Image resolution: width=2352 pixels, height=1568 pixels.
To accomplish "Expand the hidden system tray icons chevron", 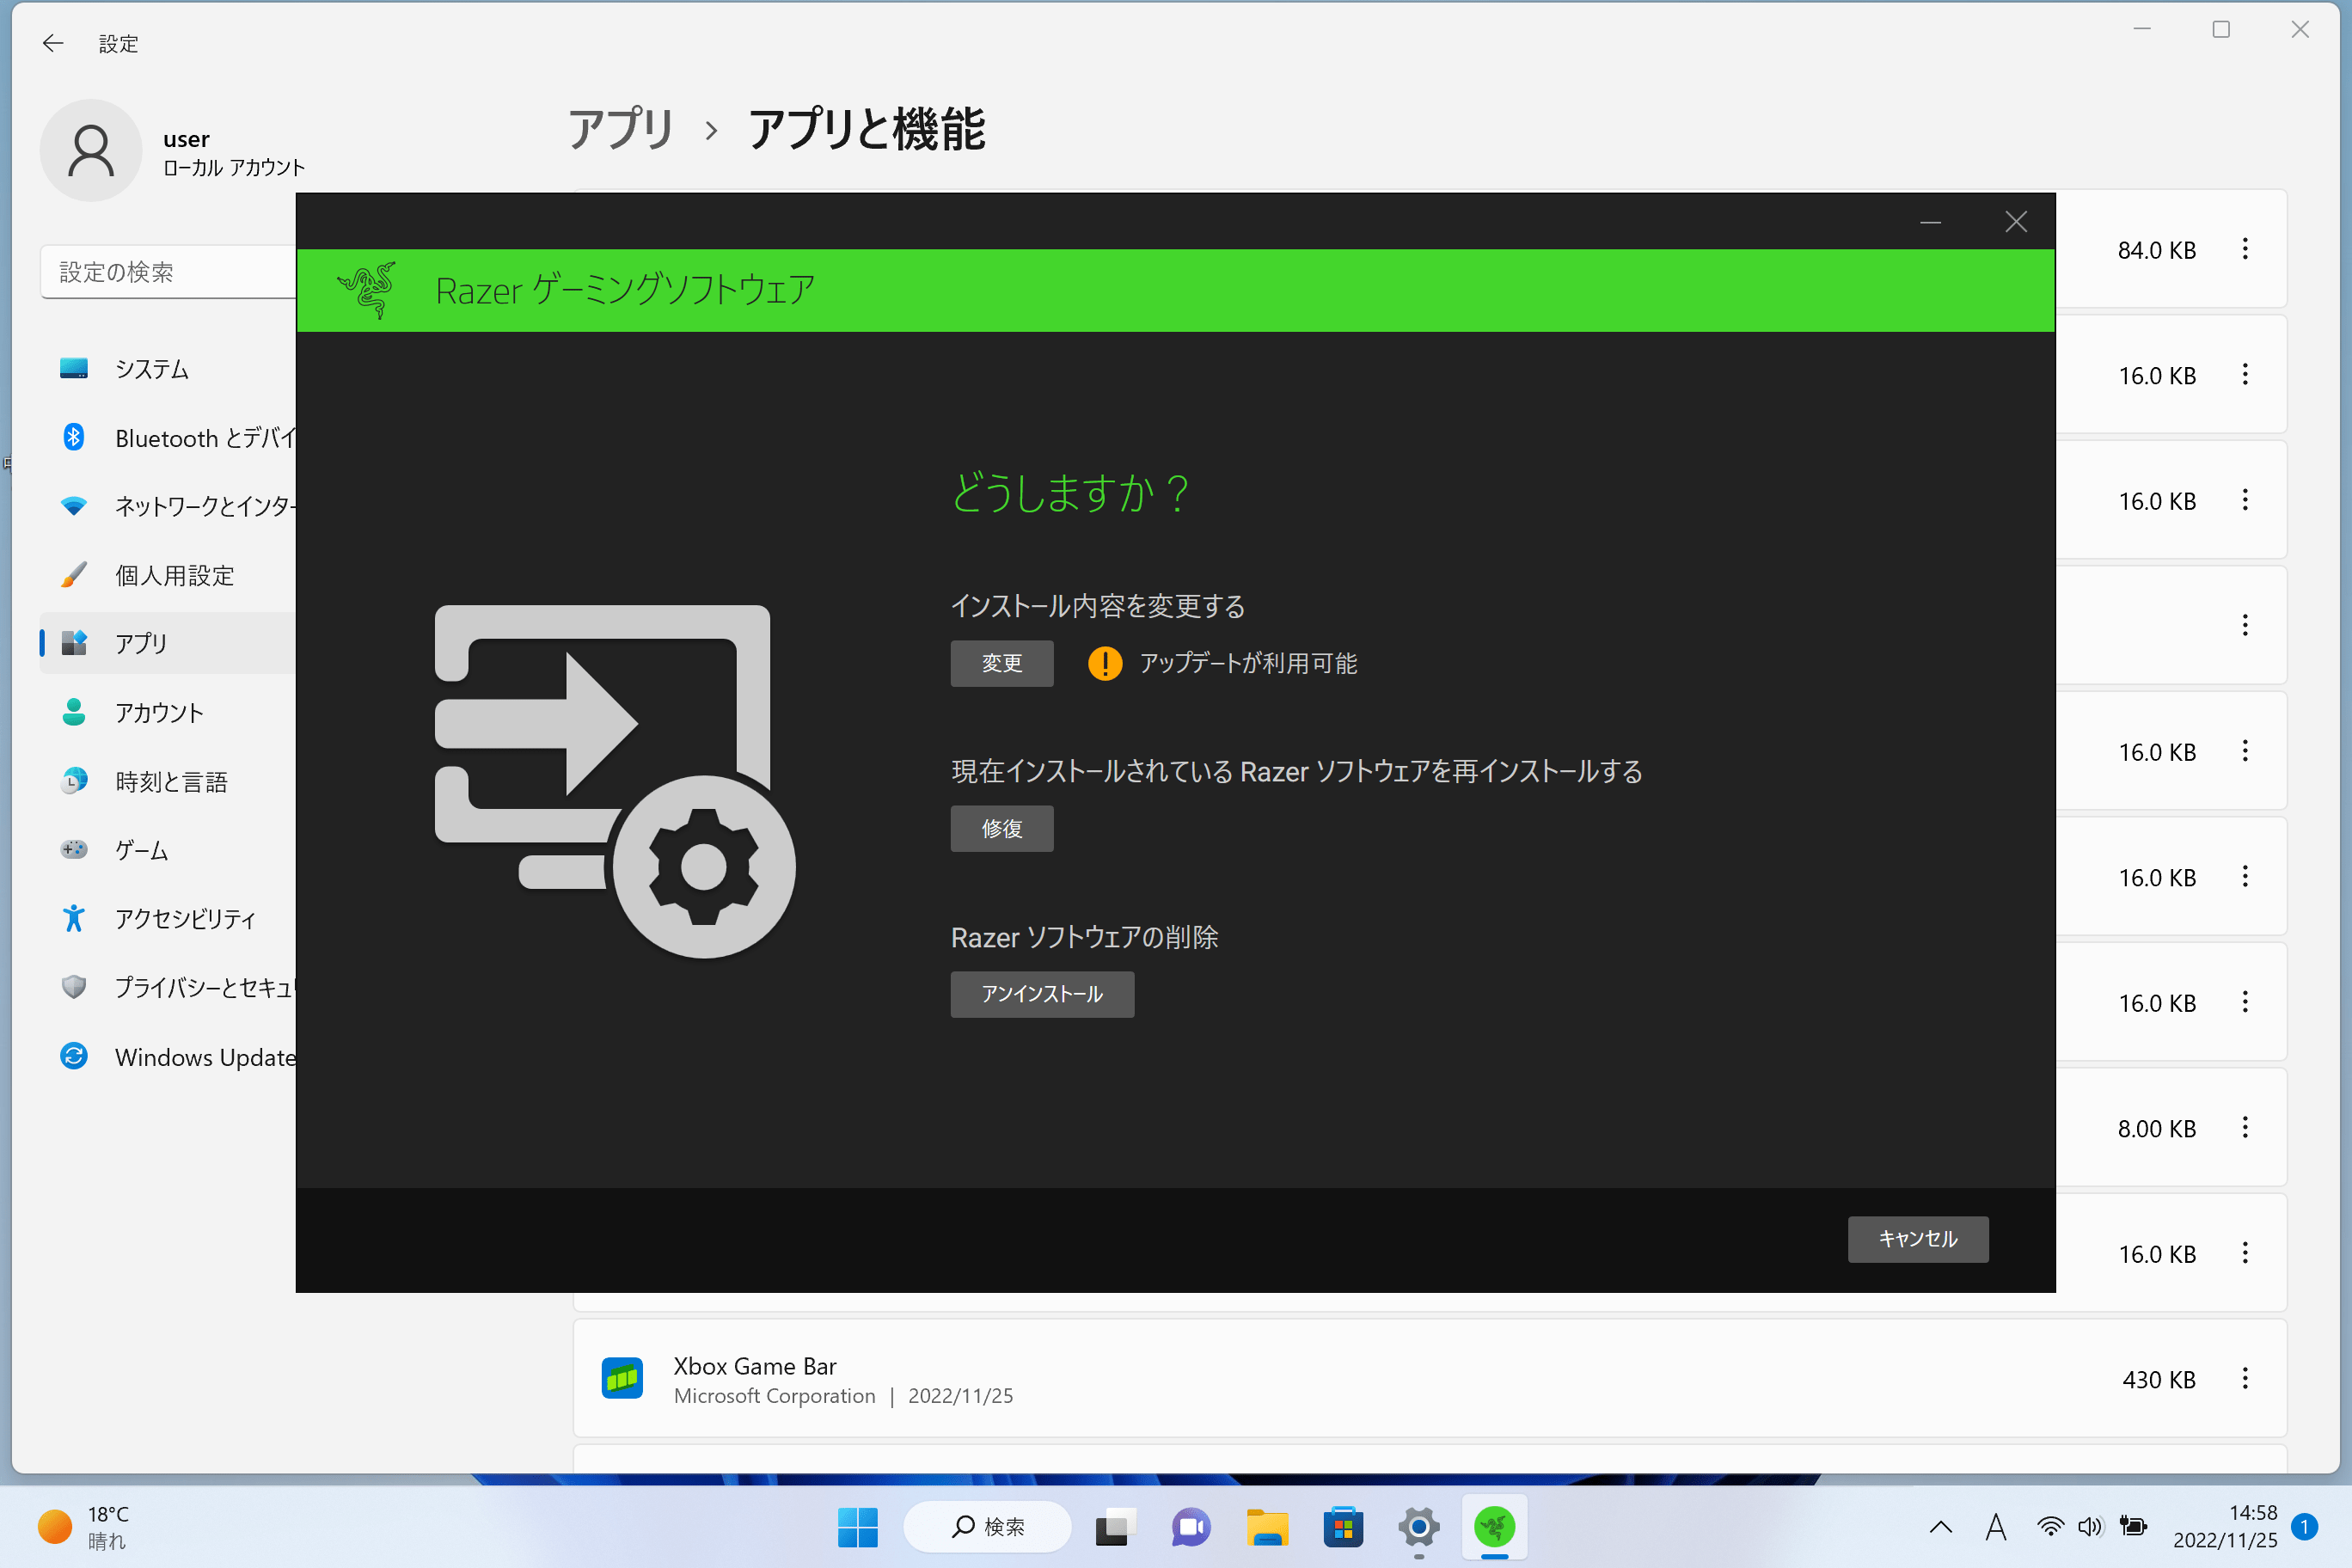I will [1940, 1526].
